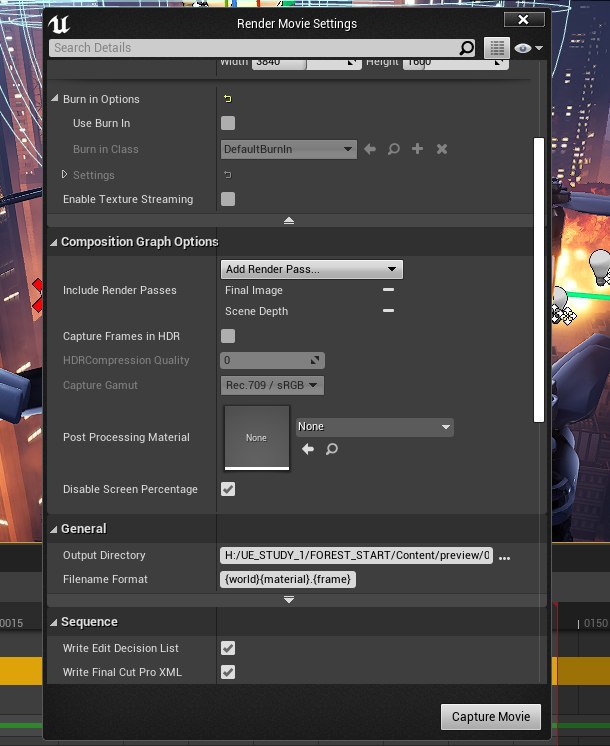
Task: Reset Burn in Options to default arrow
Action: tap(227, 99)
